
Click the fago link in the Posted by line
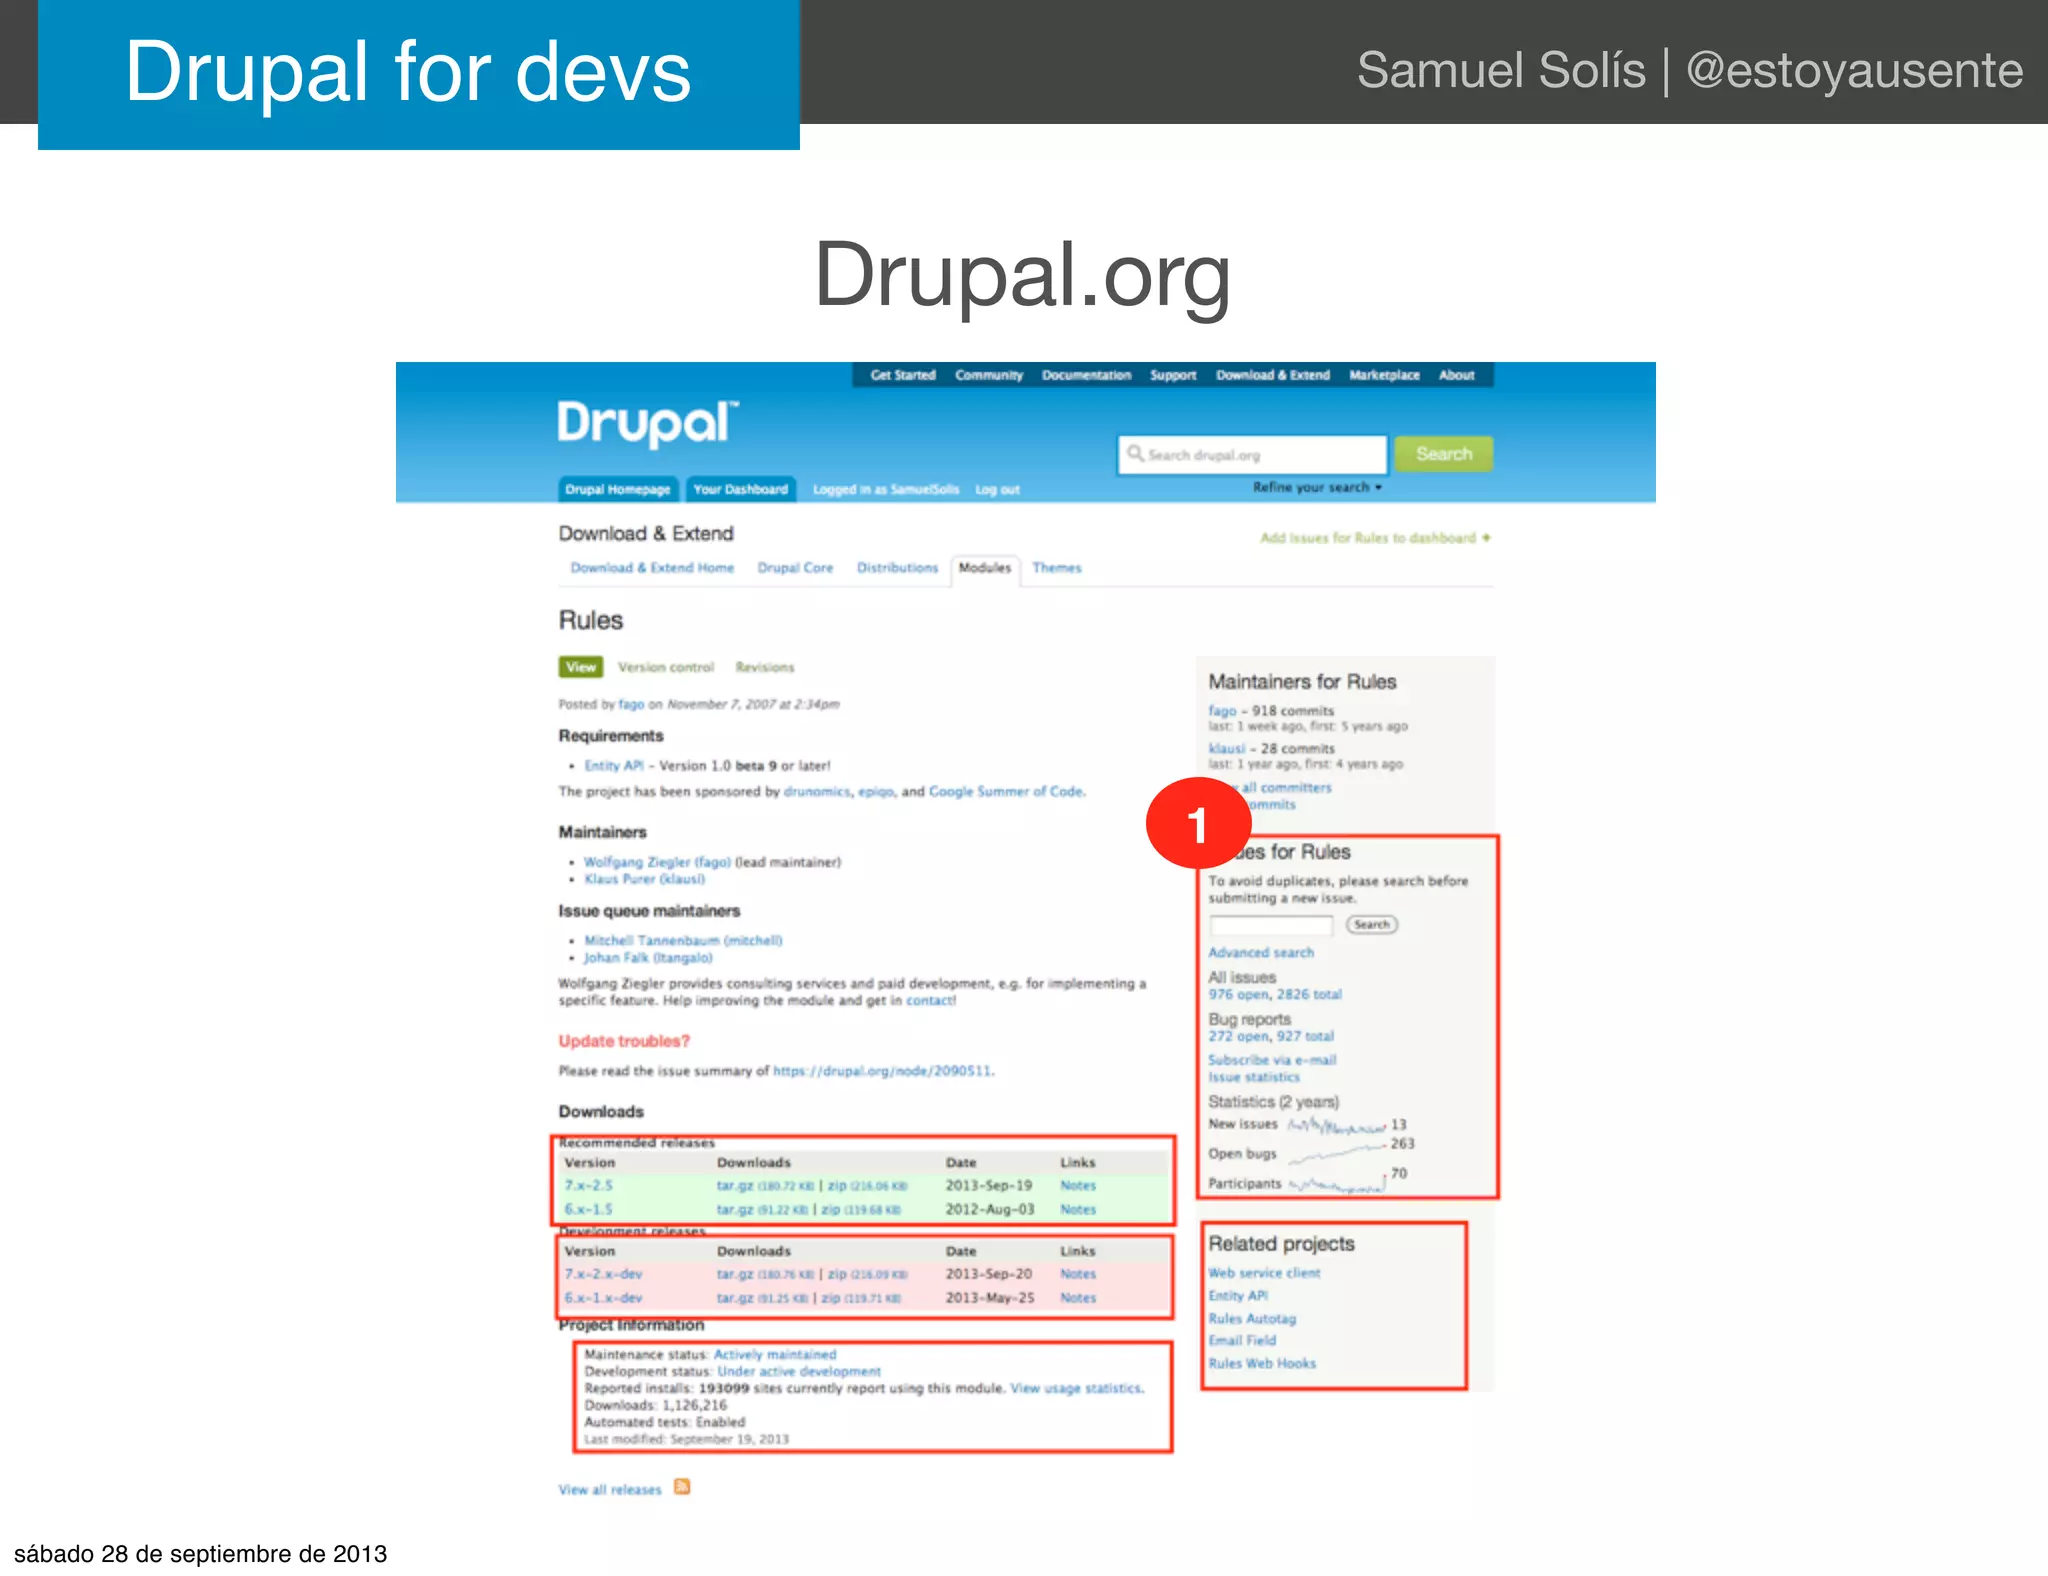[631, 704]
